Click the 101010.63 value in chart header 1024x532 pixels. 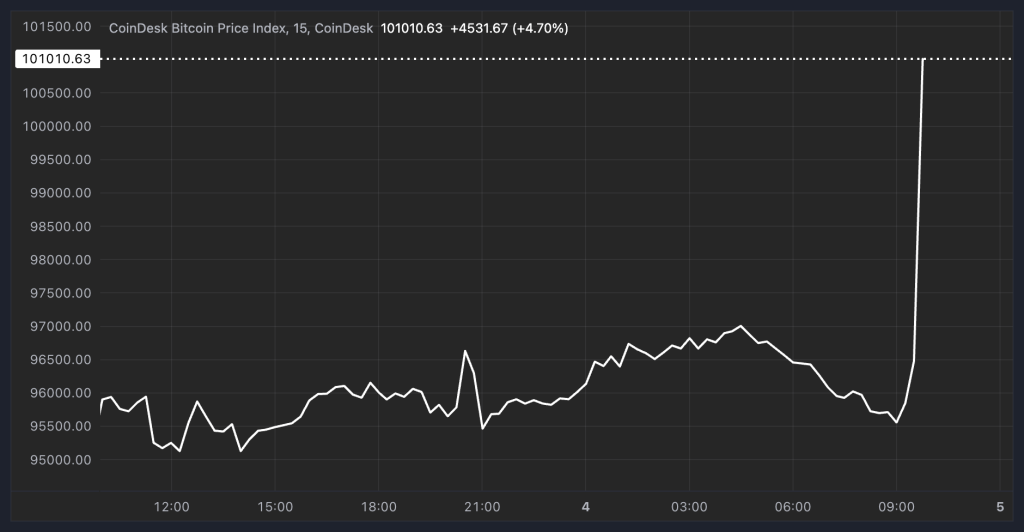pos(411,28)
